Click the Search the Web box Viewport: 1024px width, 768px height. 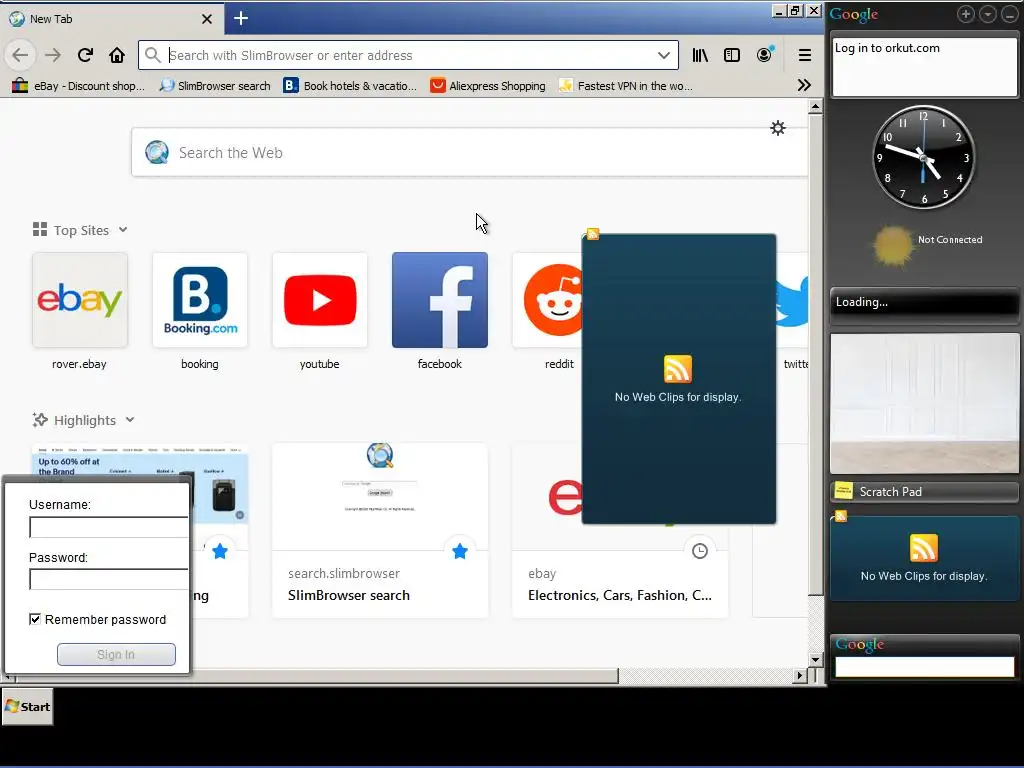(470, 153)
